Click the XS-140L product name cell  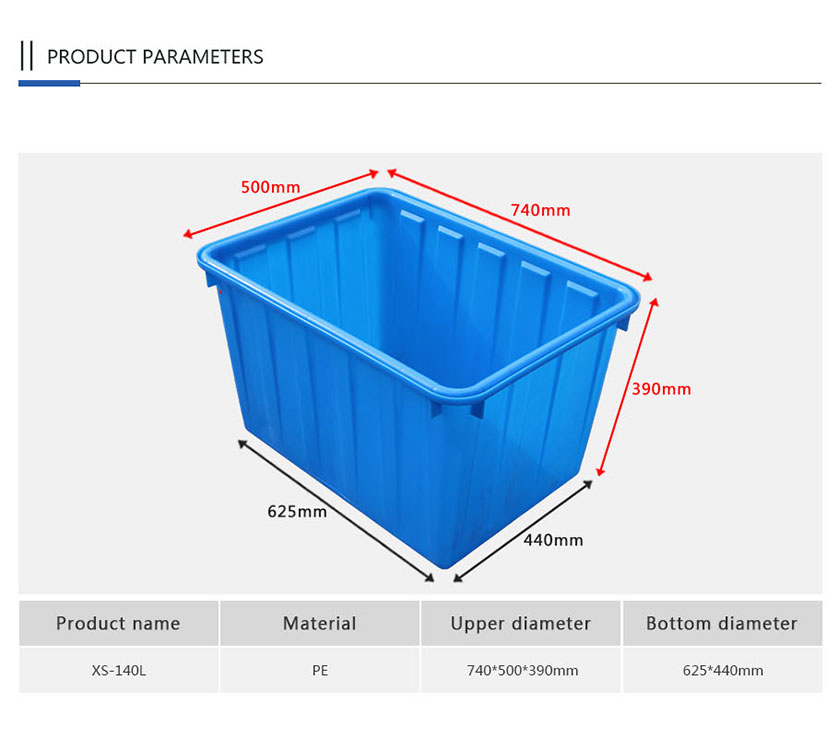118,670
